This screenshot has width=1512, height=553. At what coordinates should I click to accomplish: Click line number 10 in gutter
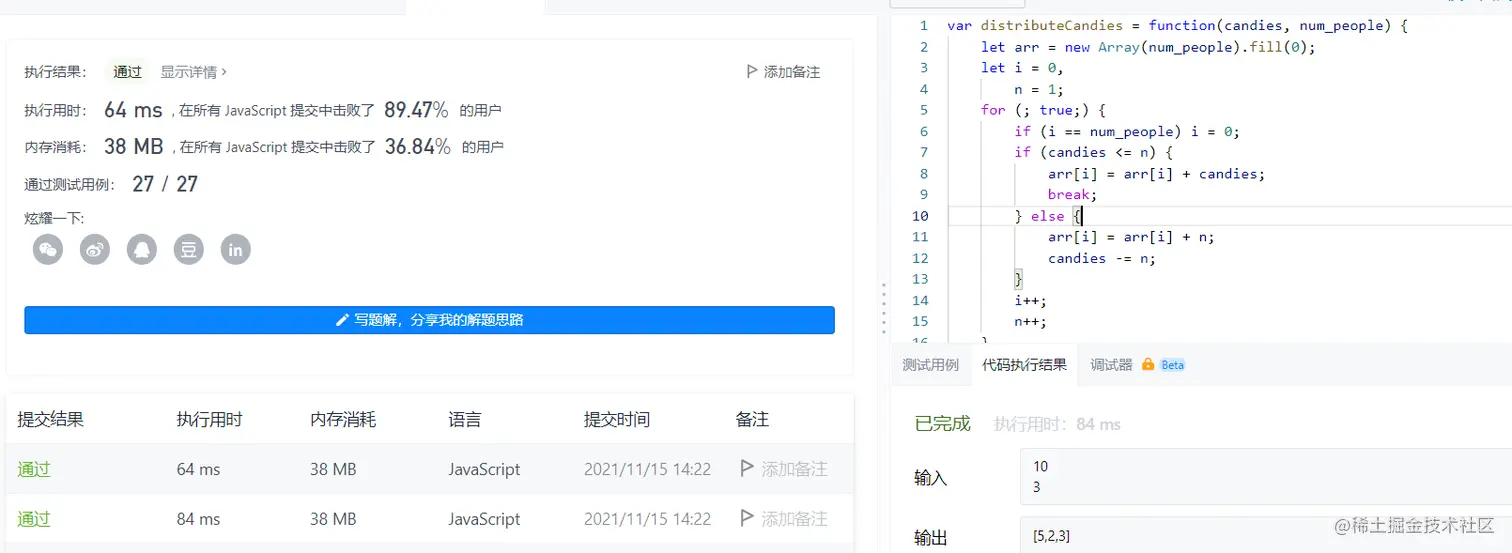tap(919, 216)
